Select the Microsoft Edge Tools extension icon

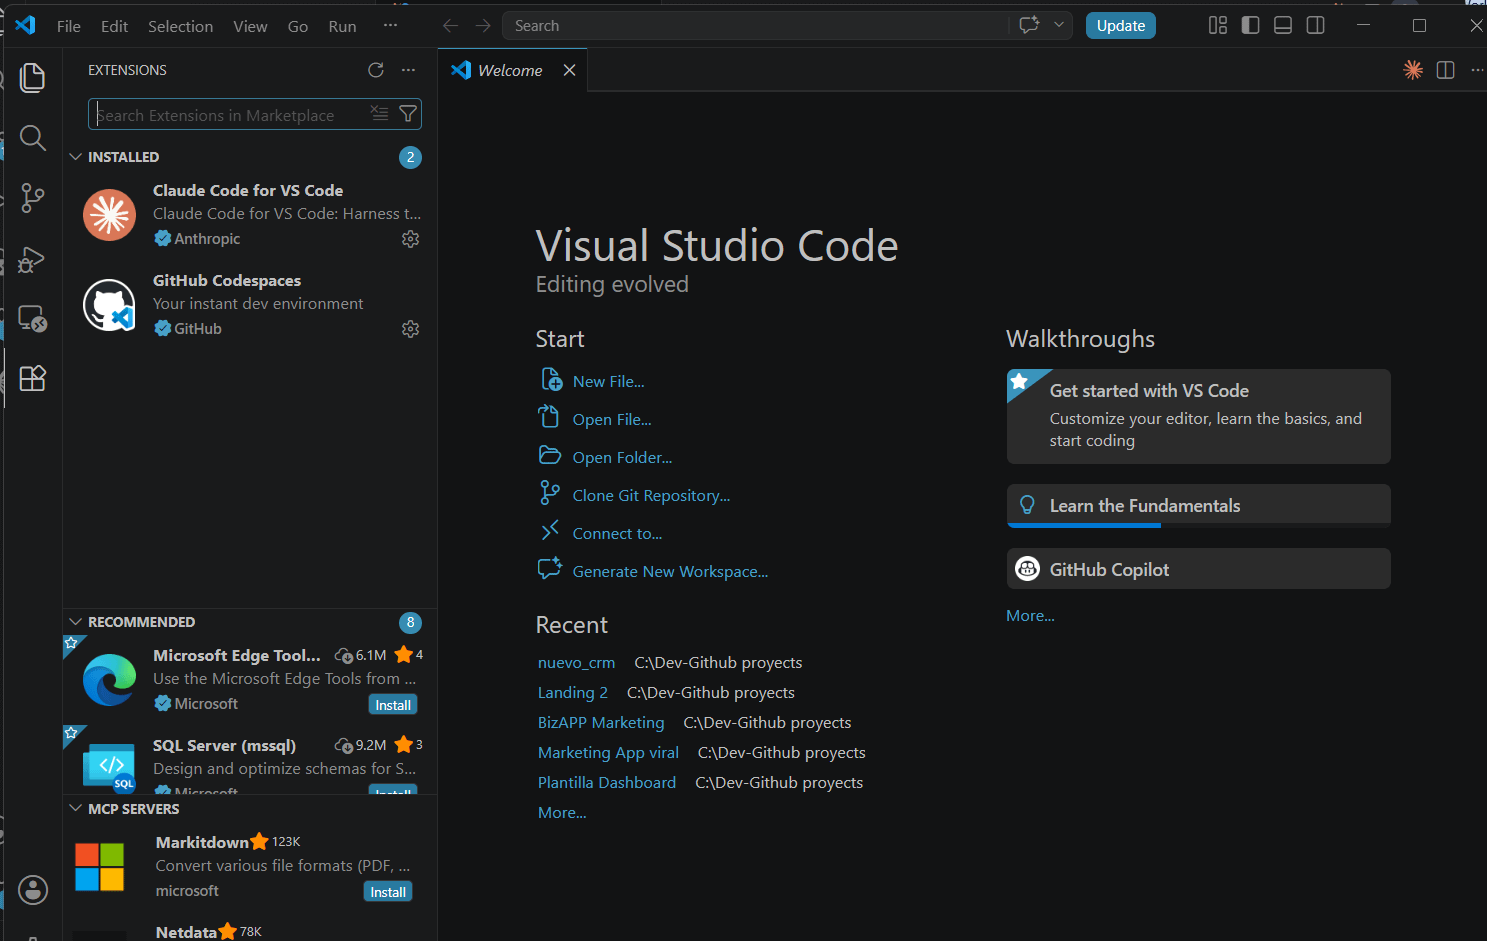[x=109, y=680]
